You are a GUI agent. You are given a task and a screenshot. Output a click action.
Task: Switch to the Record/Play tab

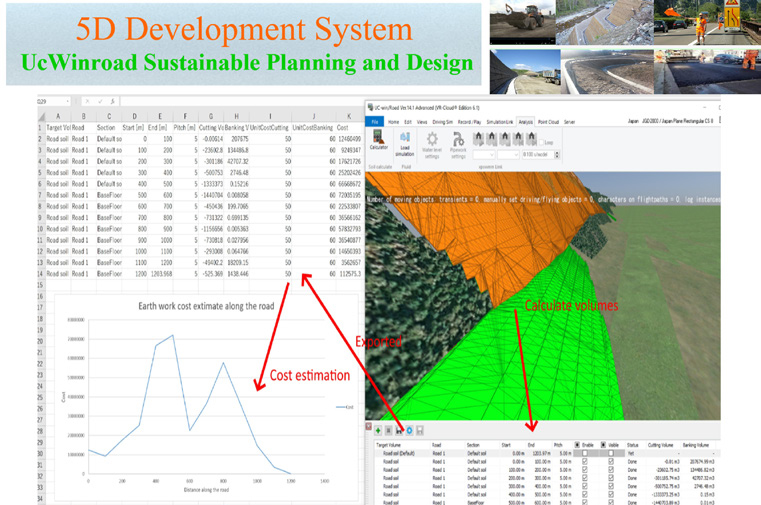[469, 122]
